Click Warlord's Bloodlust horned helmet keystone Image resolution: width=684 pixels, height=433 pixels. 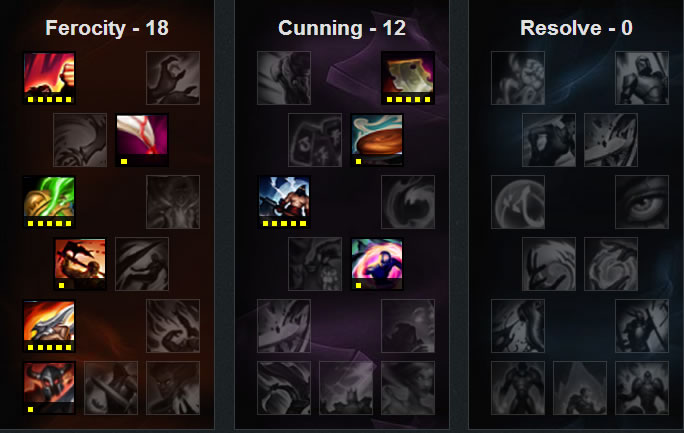coord(49,388)
